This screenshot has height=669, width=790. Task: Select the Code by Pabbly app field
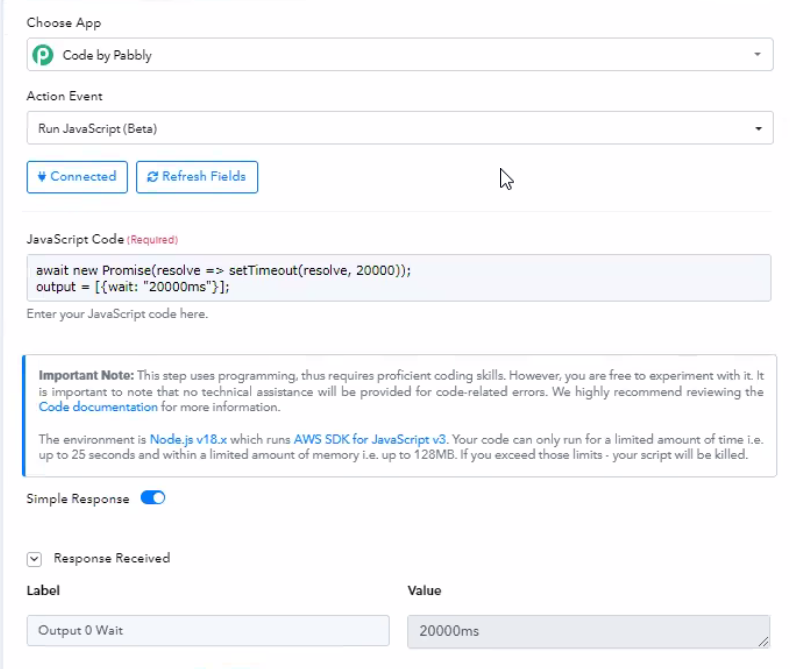(x=400, y=54)
